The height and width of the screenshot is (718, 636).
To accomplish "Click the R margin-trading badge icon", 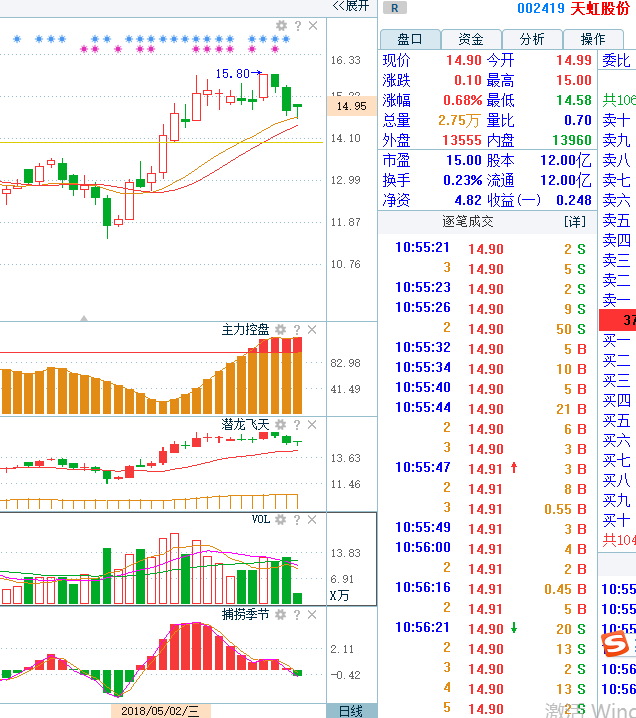I will coord(394,8).
